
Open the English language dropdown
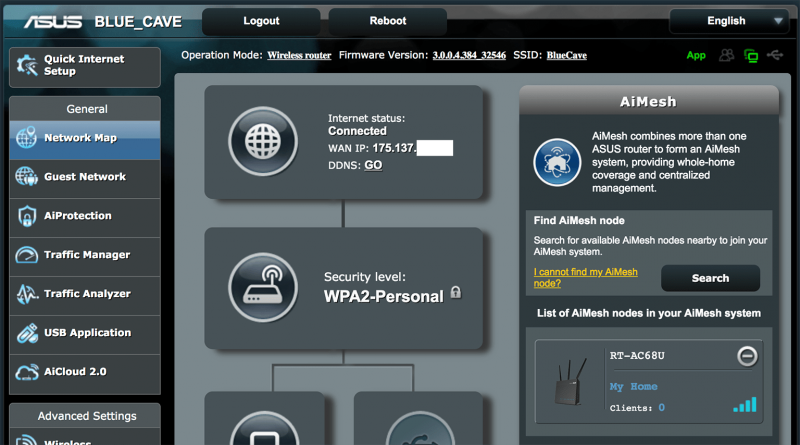[729, 21]
